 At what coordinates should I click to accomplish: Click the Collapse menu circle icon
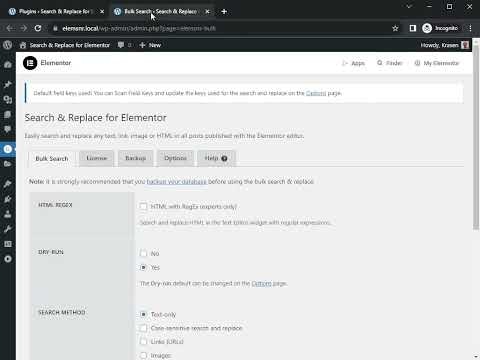tap(8, 259)
